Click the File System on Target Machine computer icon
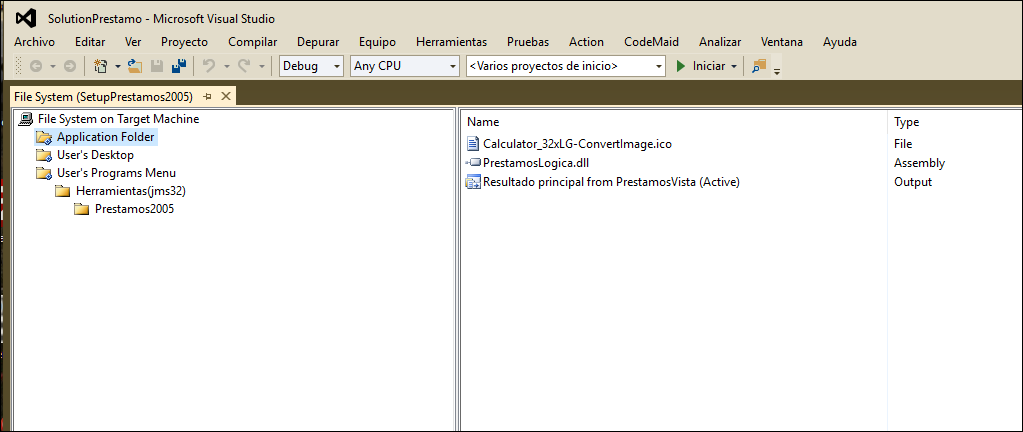The image size is (1023, 432). (26, 119)
